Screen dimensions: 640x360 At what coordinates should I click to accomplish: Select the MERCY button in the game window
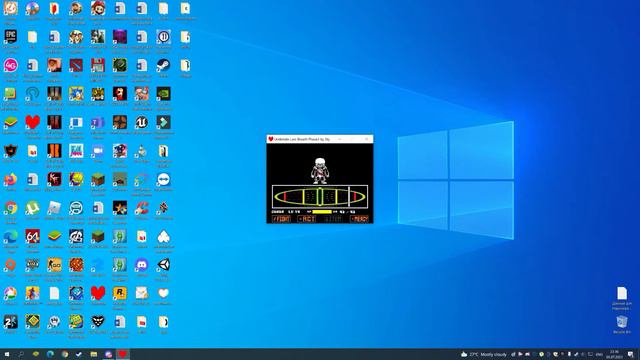pos(359,219)
